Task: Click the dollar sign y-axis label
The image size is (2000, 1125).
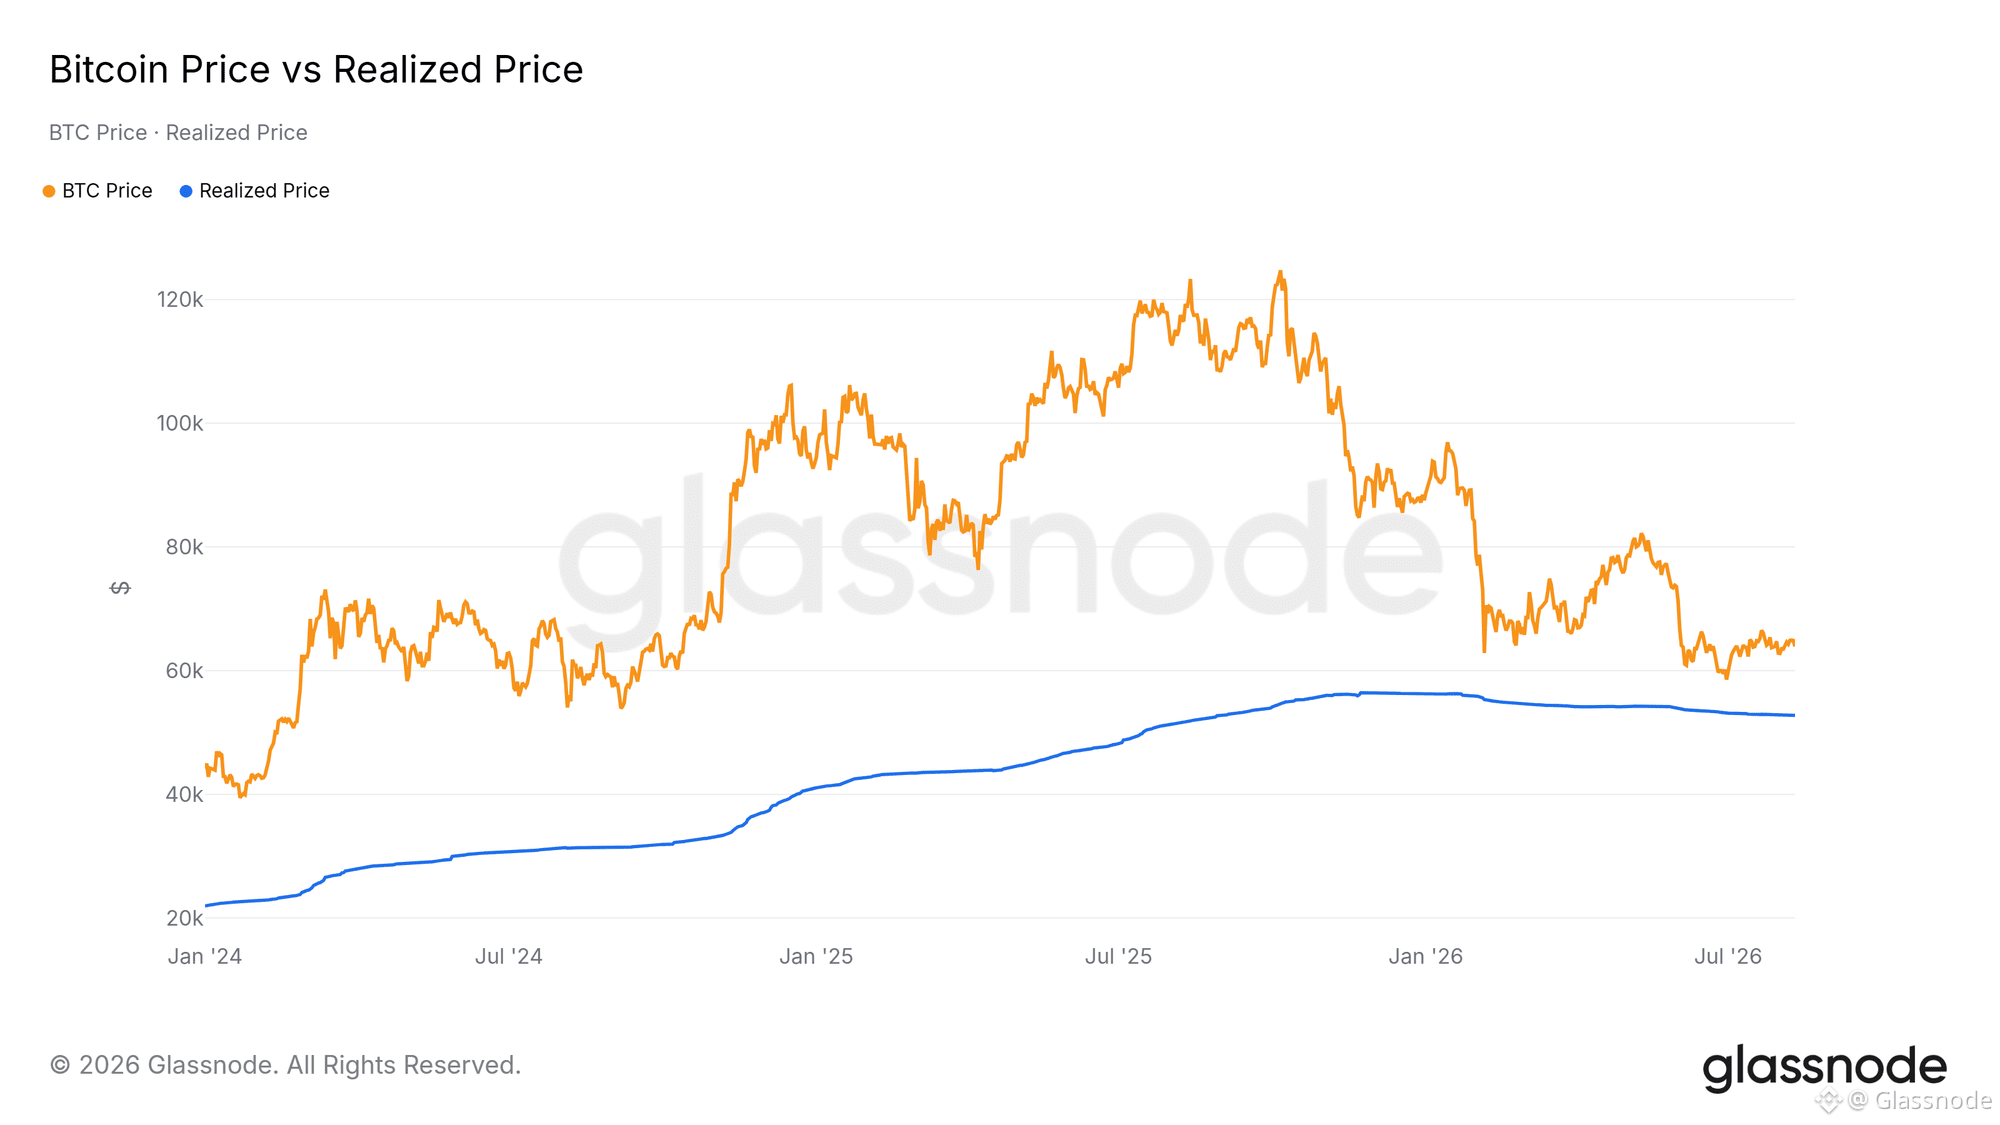Action: coord(120,587)
